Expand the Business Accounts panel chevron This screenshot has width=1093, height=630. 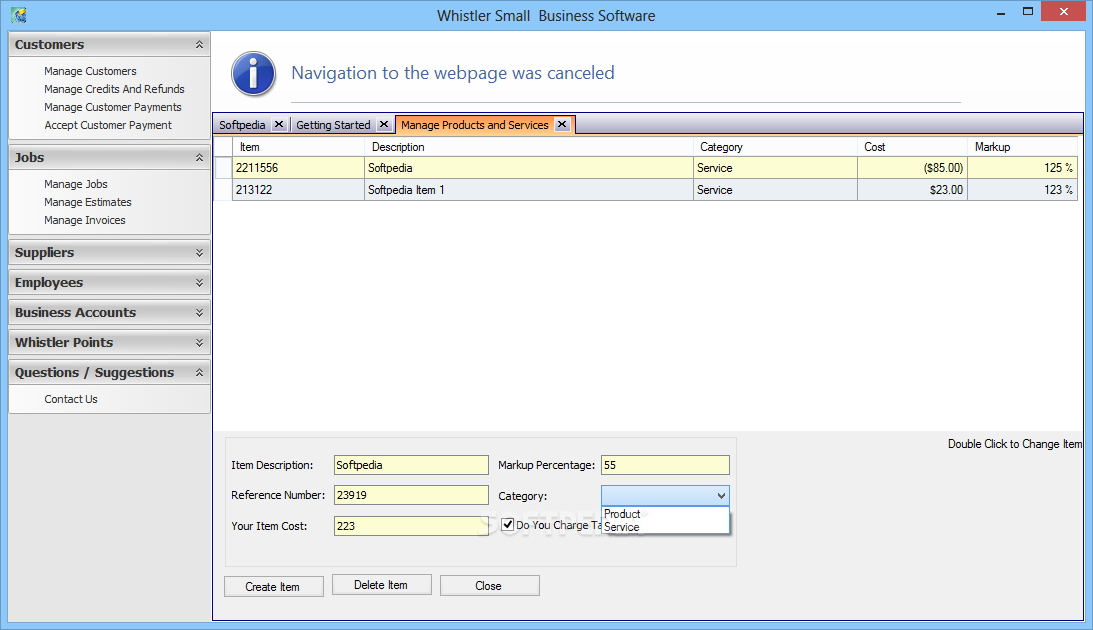click(x=199, y=312)
